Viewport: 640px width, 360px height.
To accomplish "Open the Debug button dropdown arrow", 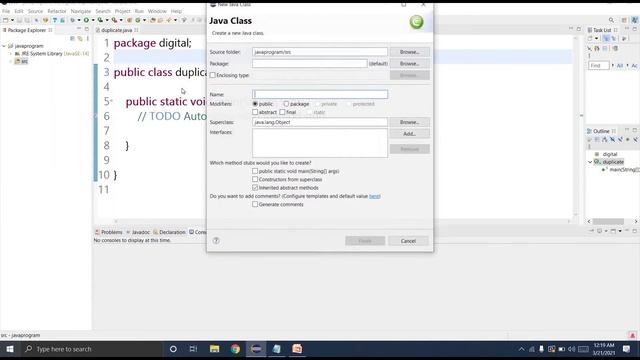I will click(79, 20).
